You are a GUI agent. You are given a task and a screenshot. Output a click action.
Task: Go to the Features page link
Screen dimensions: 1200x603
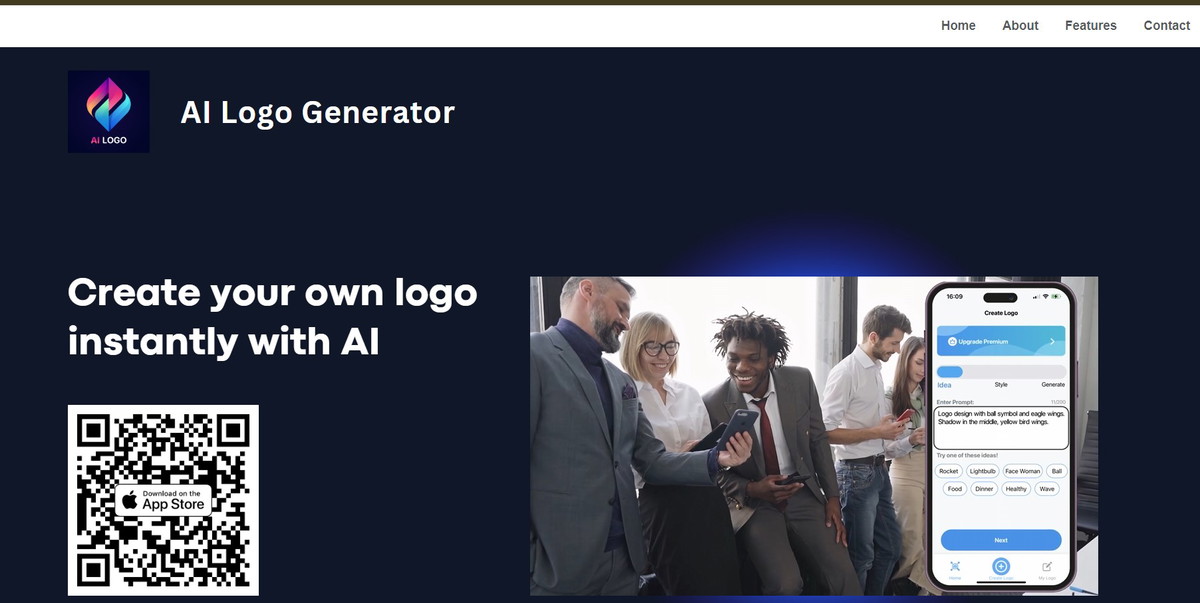(1090, 25)
